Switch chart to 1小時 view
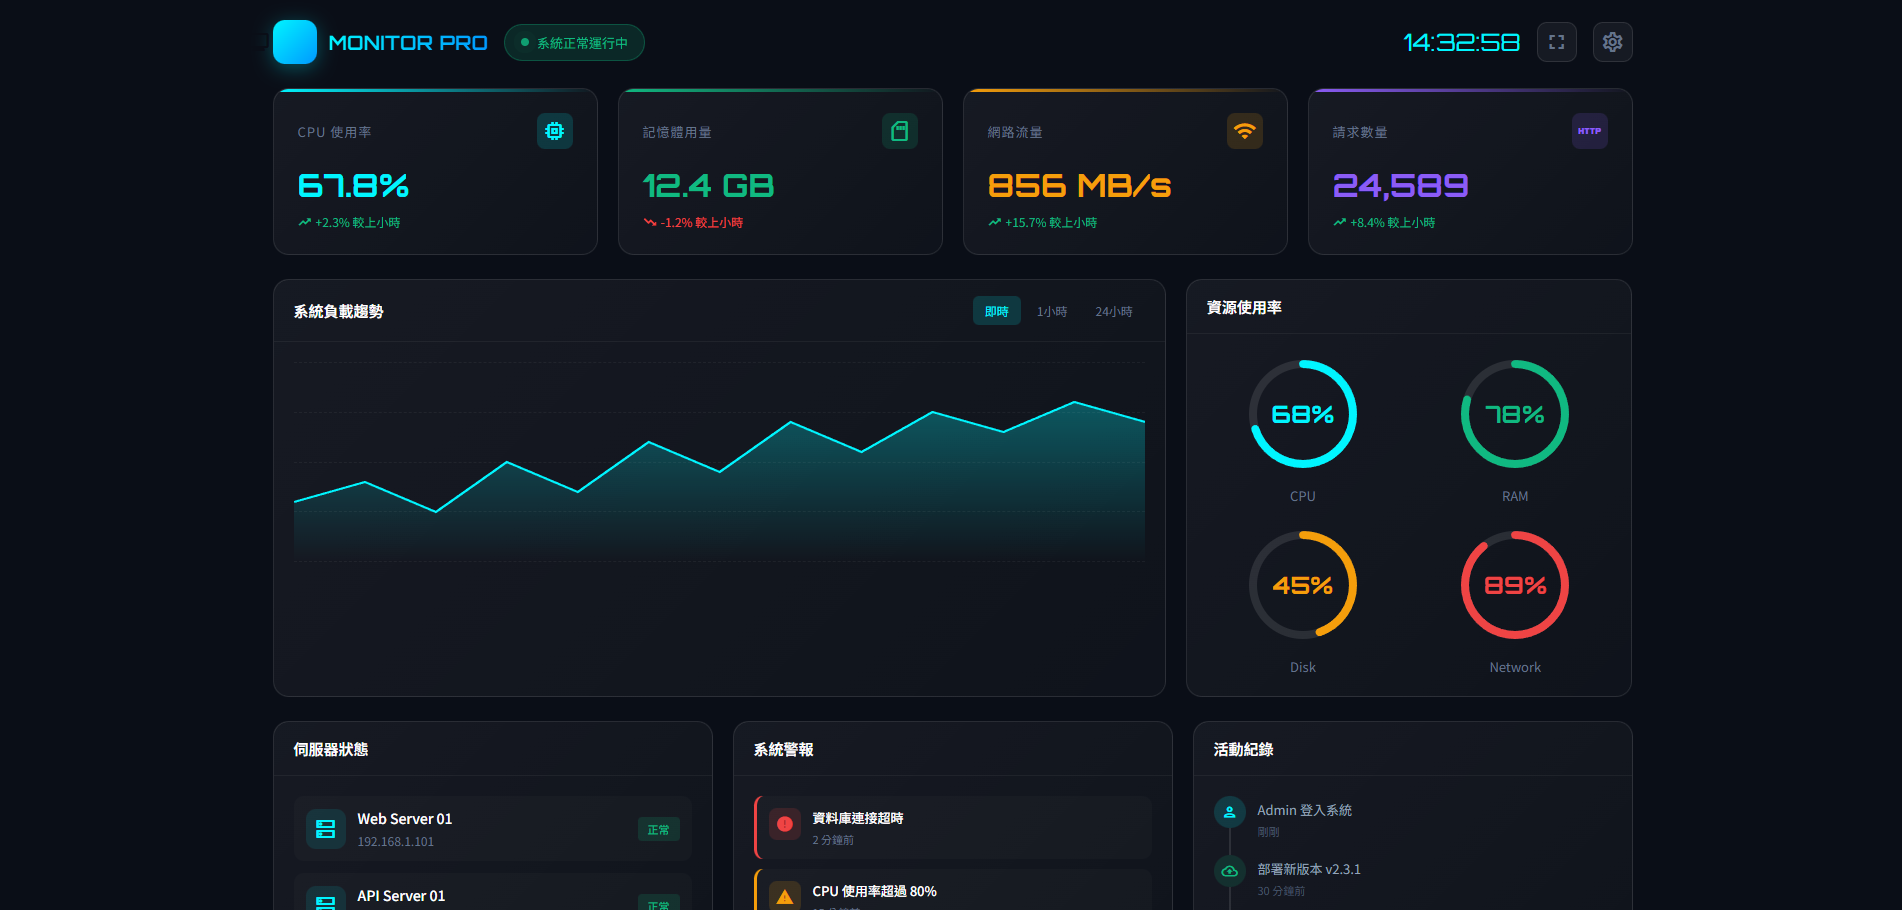1902x910 pixels. (1051, 311)
